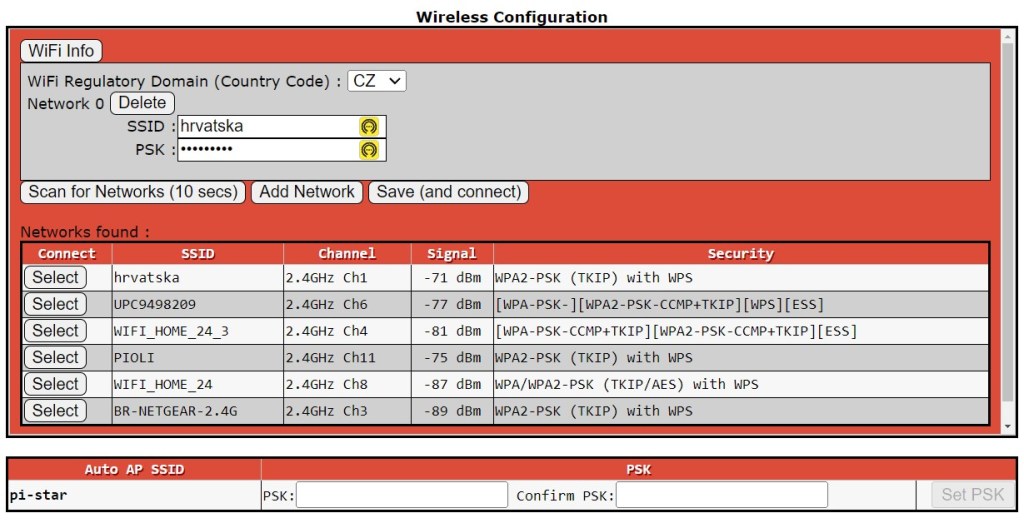Viewport: 1024px width, 528px height.
Task: Click the scrollbar down arrow
Action: (1008, 427)
